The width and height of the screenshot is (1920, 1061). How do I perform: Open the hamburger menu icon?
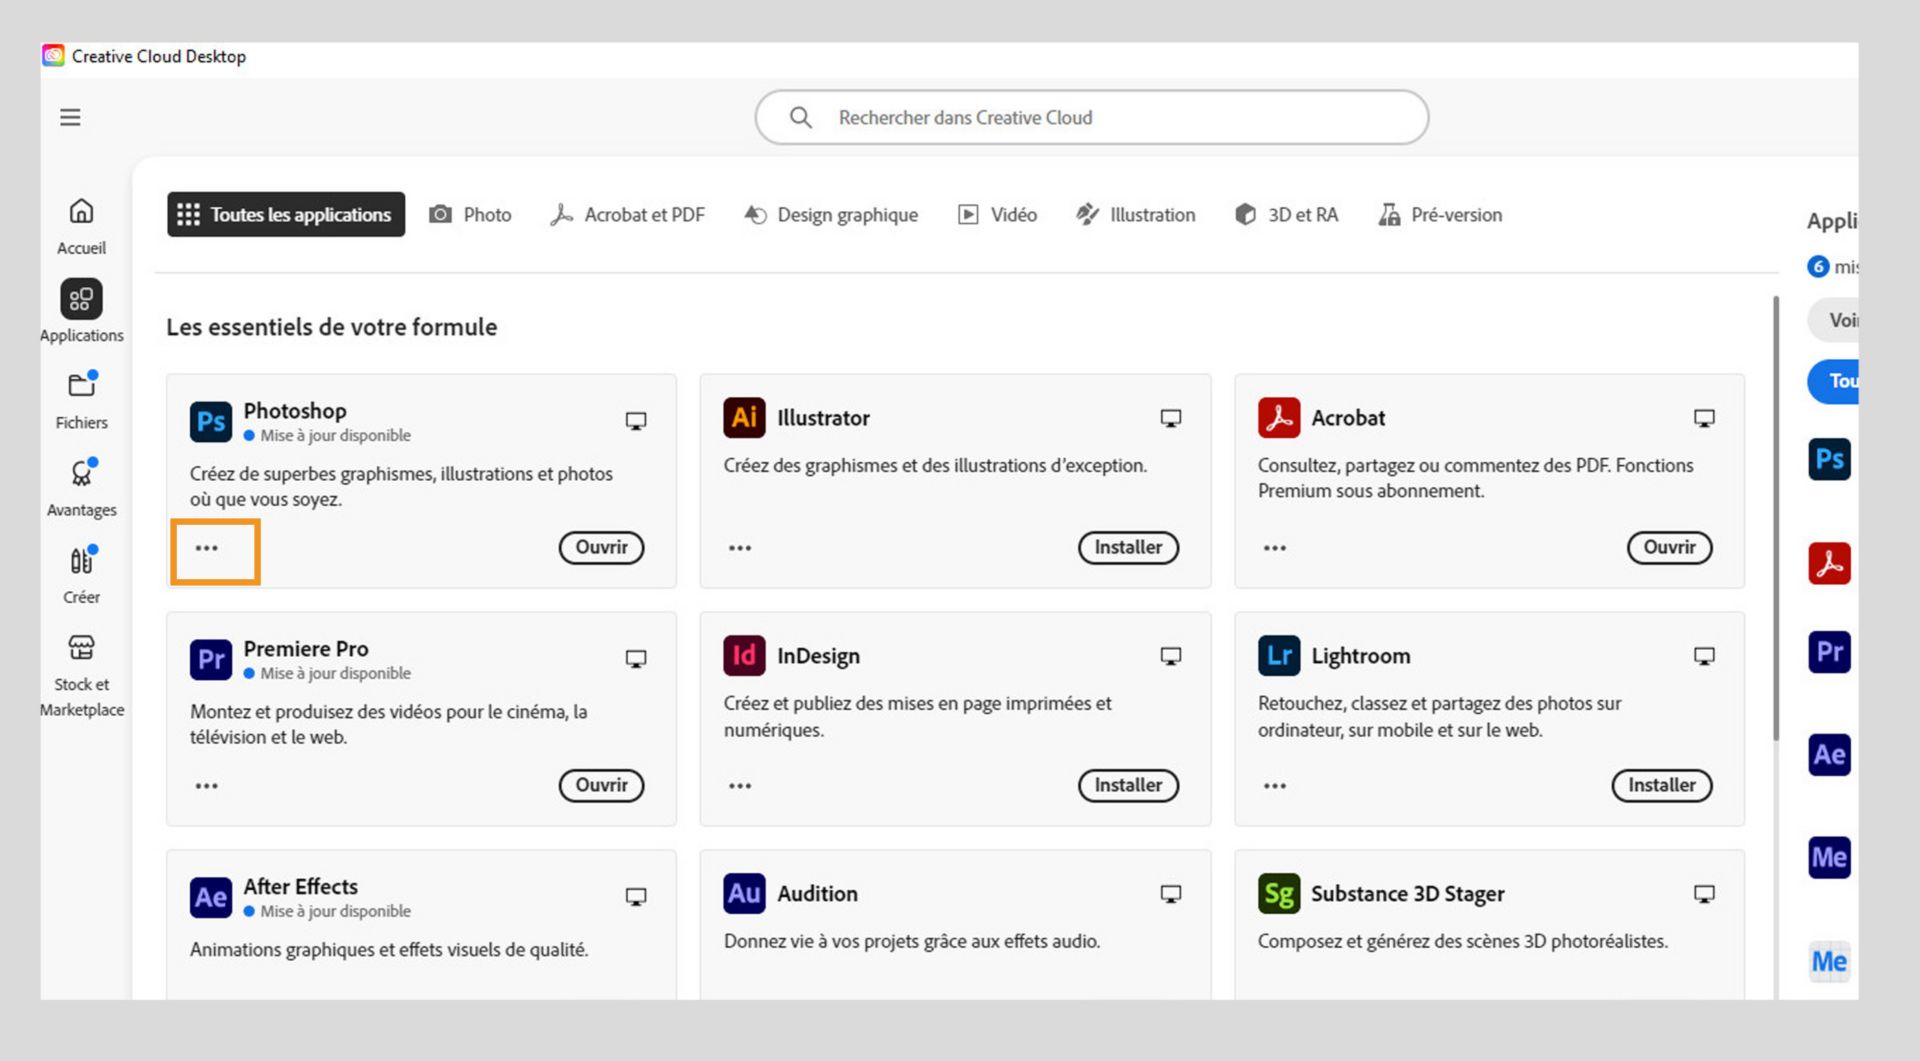[x=70, y=117]
